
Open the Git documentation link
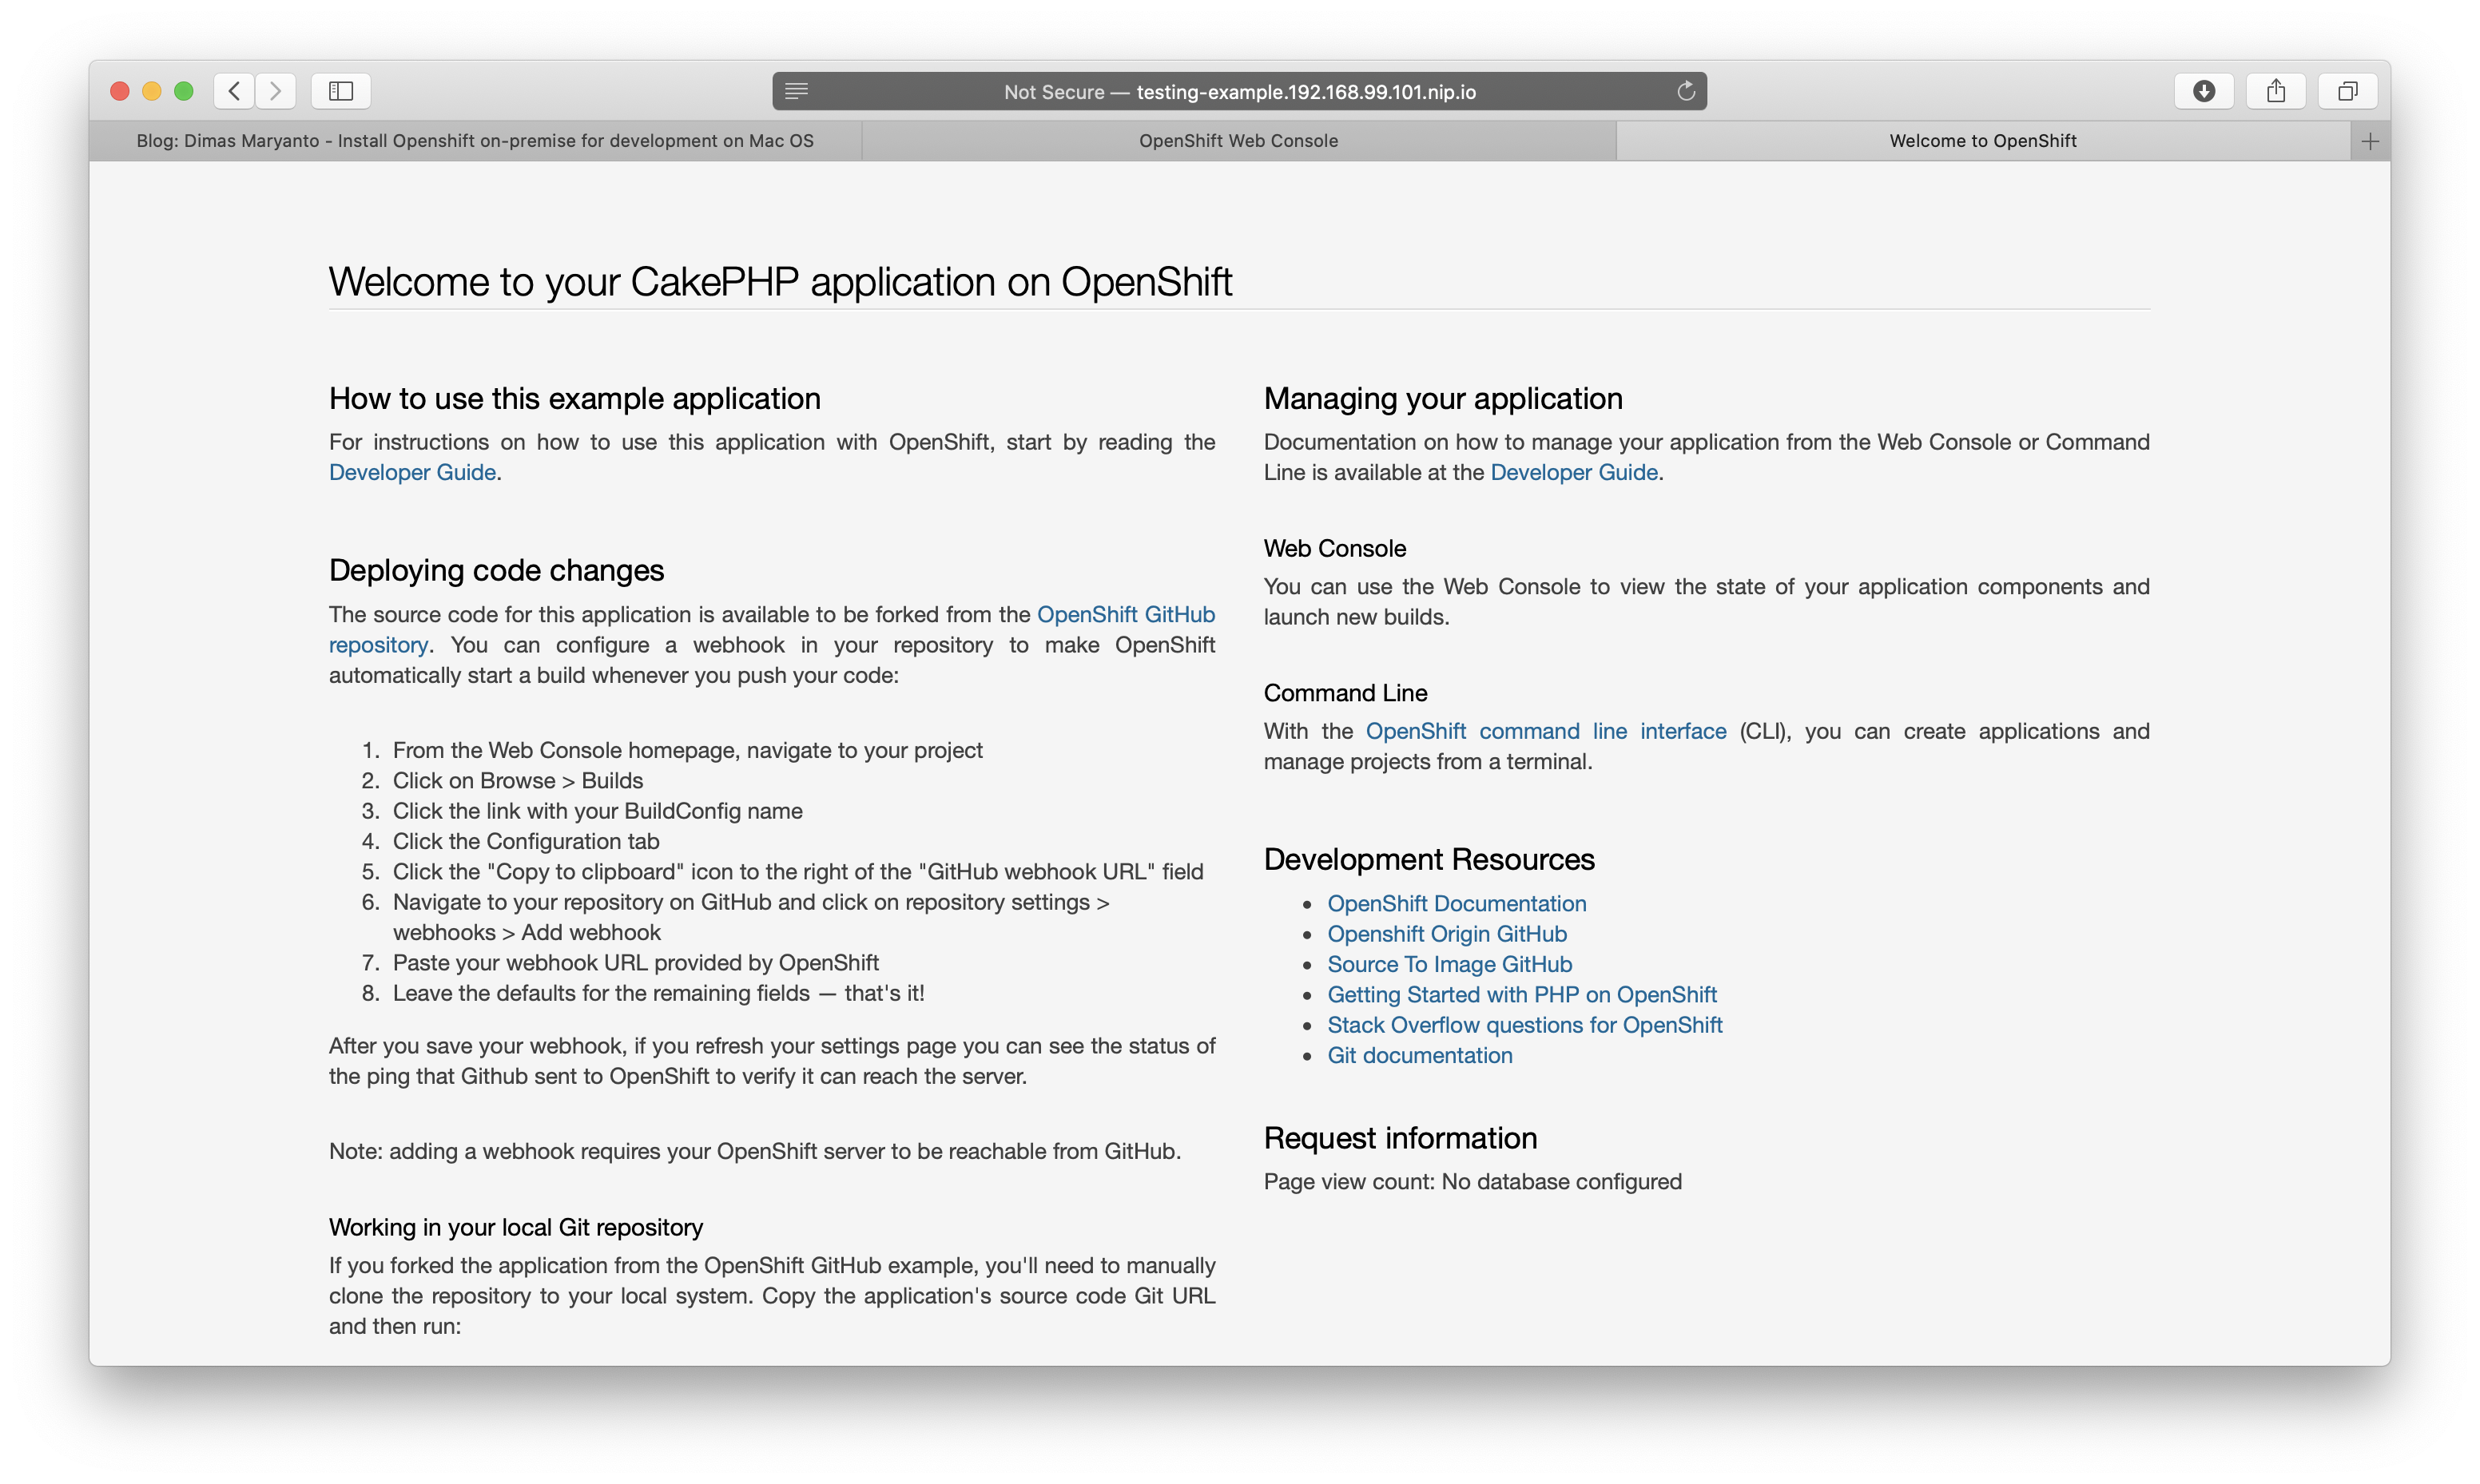pyautogui.click(x=1420, y=1055)
